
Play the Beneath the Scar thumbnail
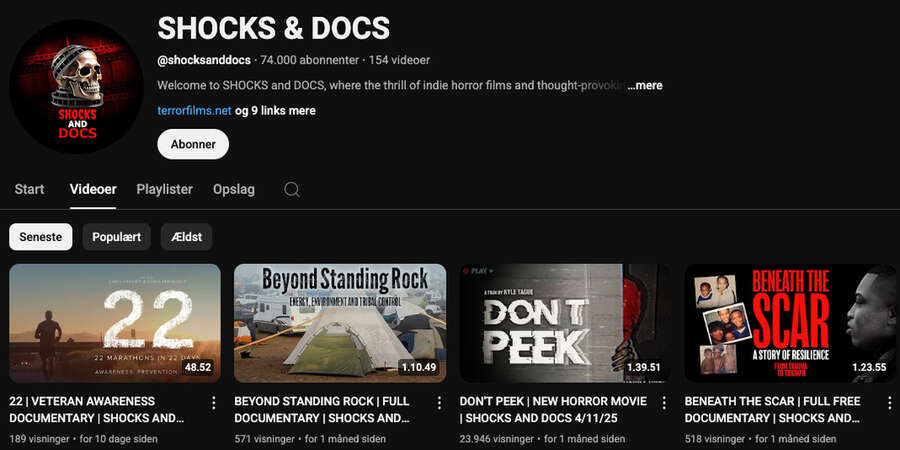coord(790,323)
